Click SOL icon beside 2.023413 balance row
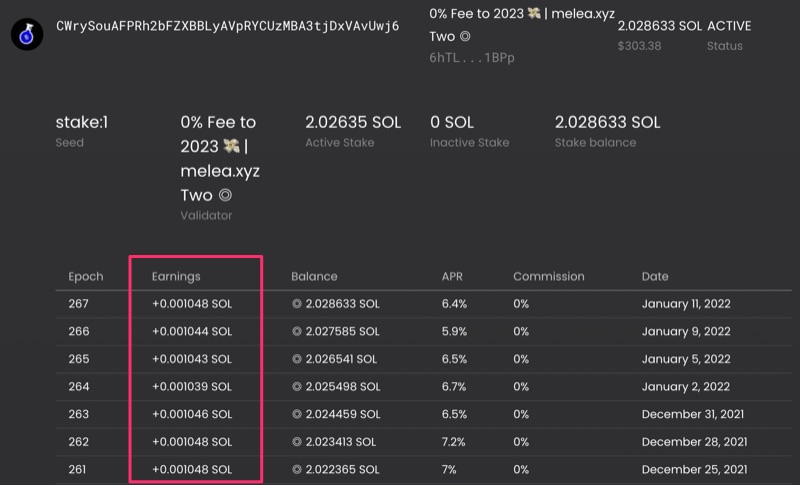The image size is (800, 485). pyautogui.click(x=296, y=442)
